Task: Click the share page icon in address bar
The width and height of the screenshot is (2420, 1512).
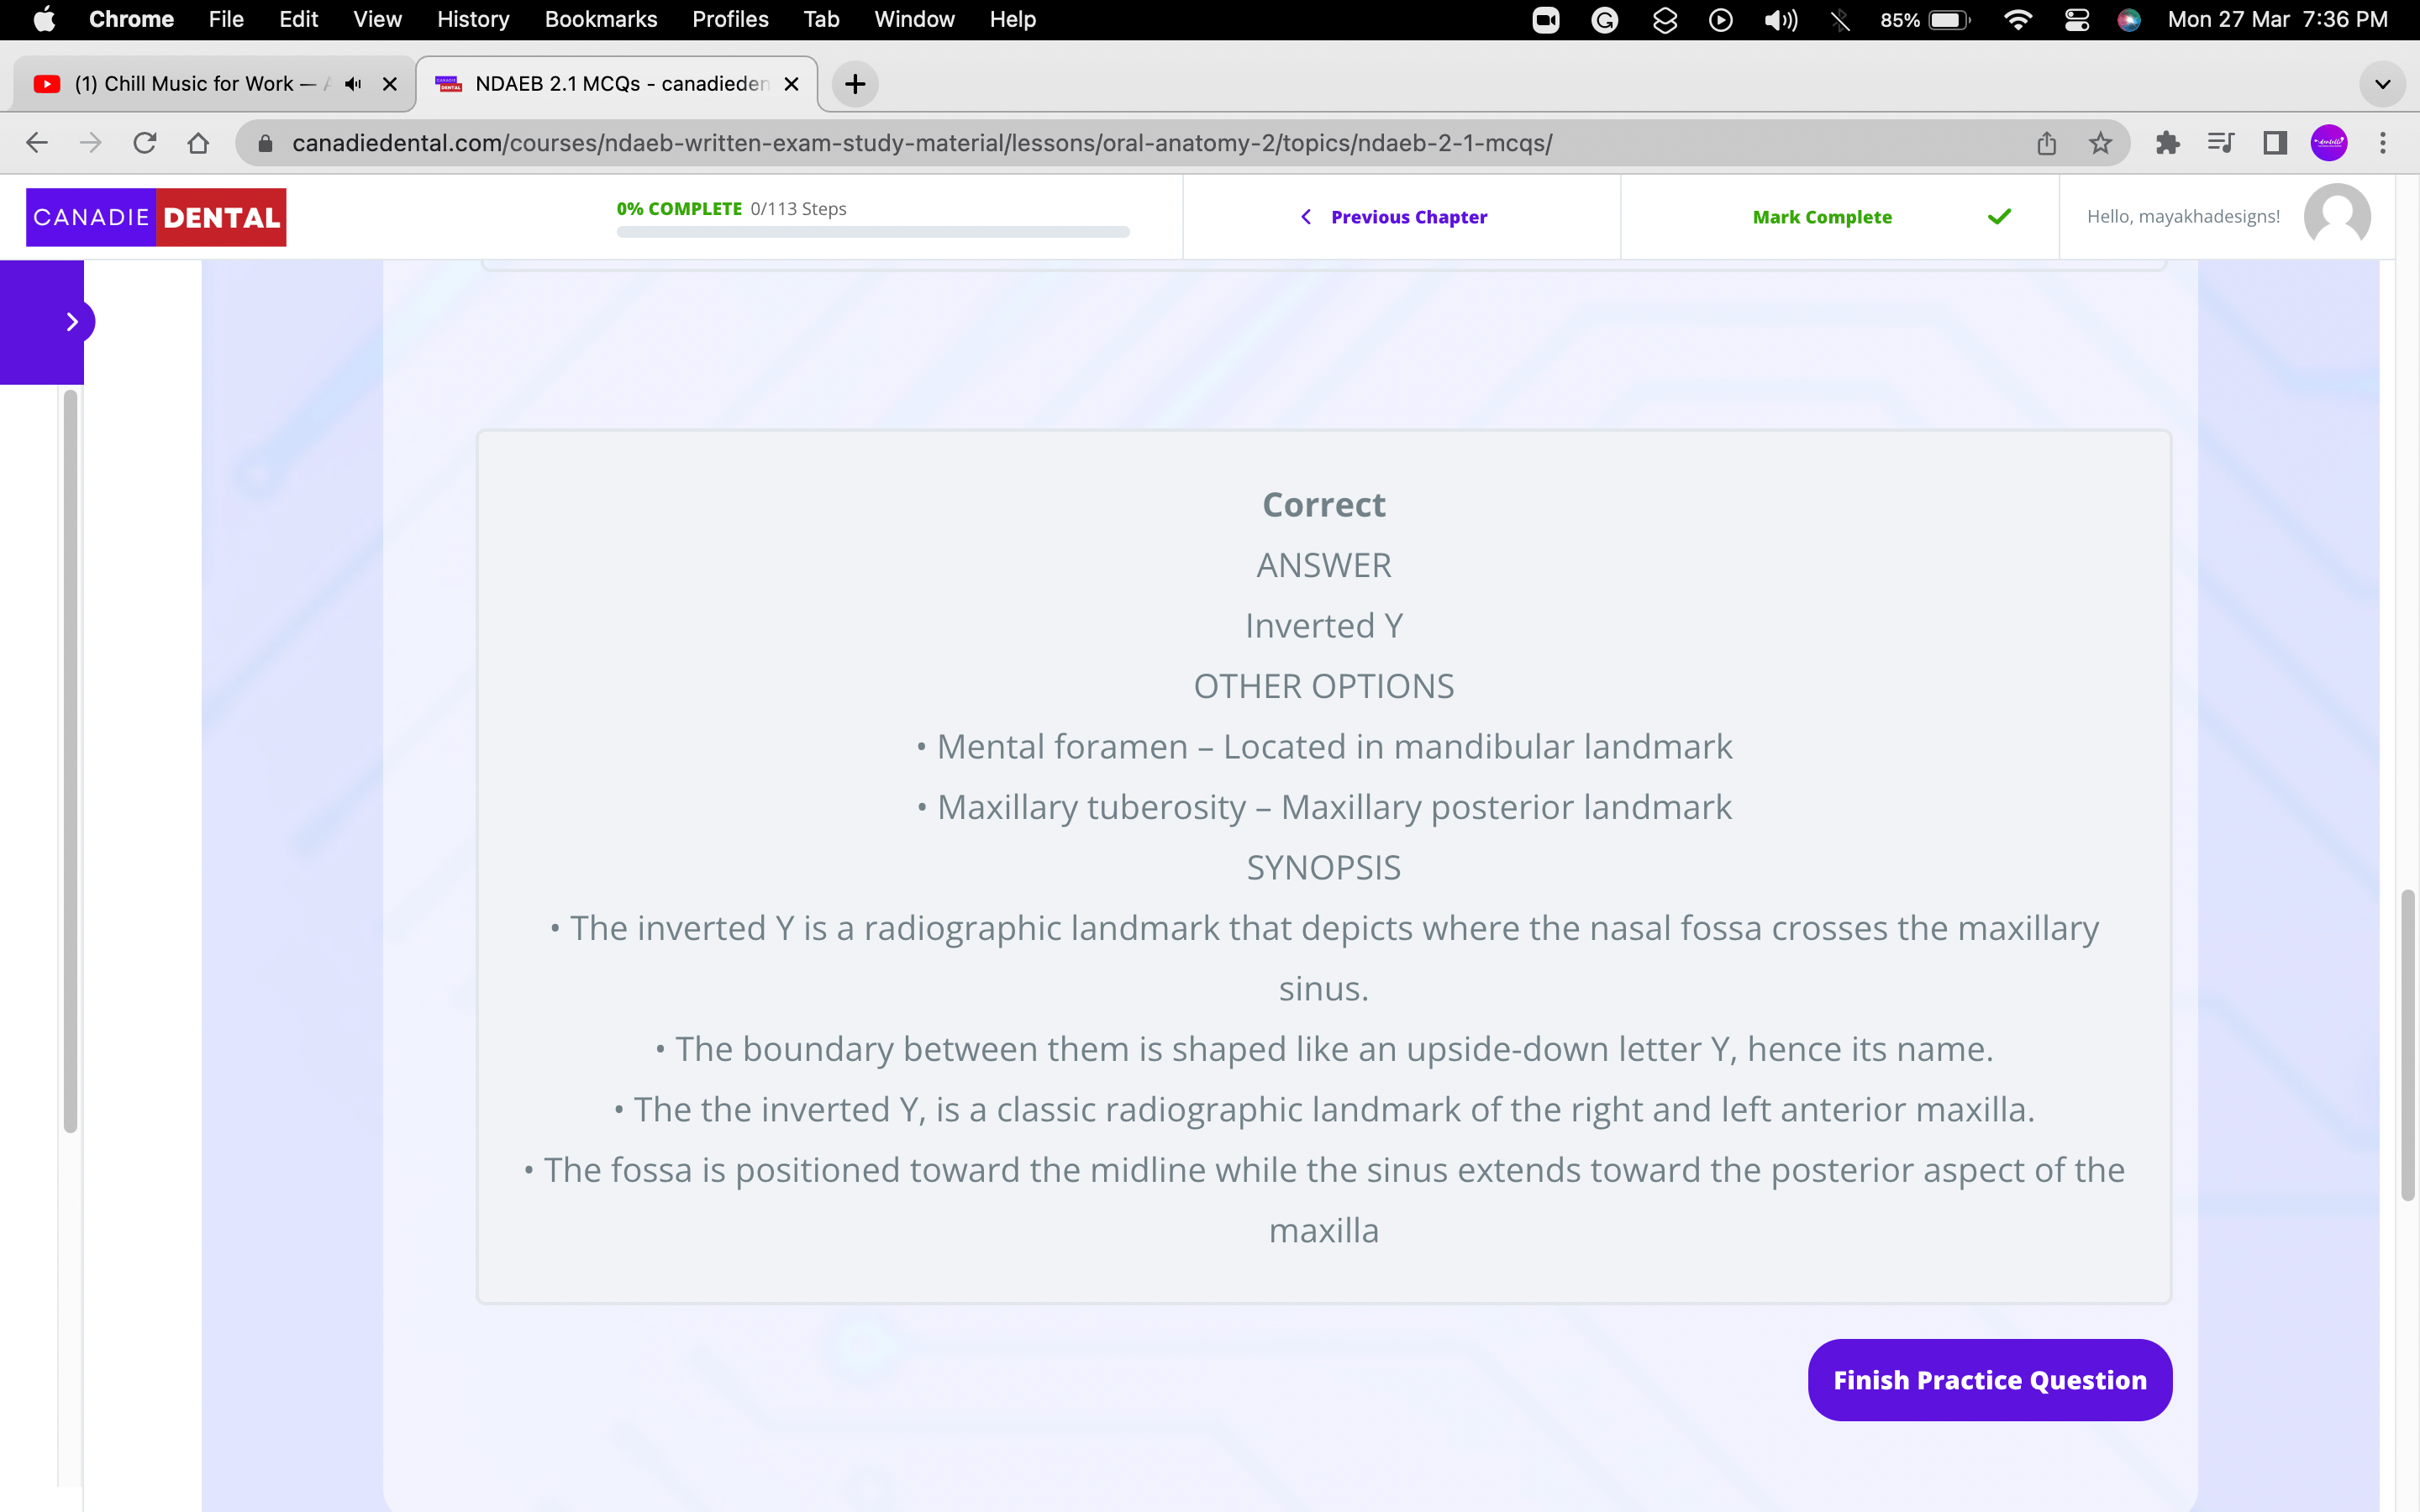Action: (x=2046, y=143)
